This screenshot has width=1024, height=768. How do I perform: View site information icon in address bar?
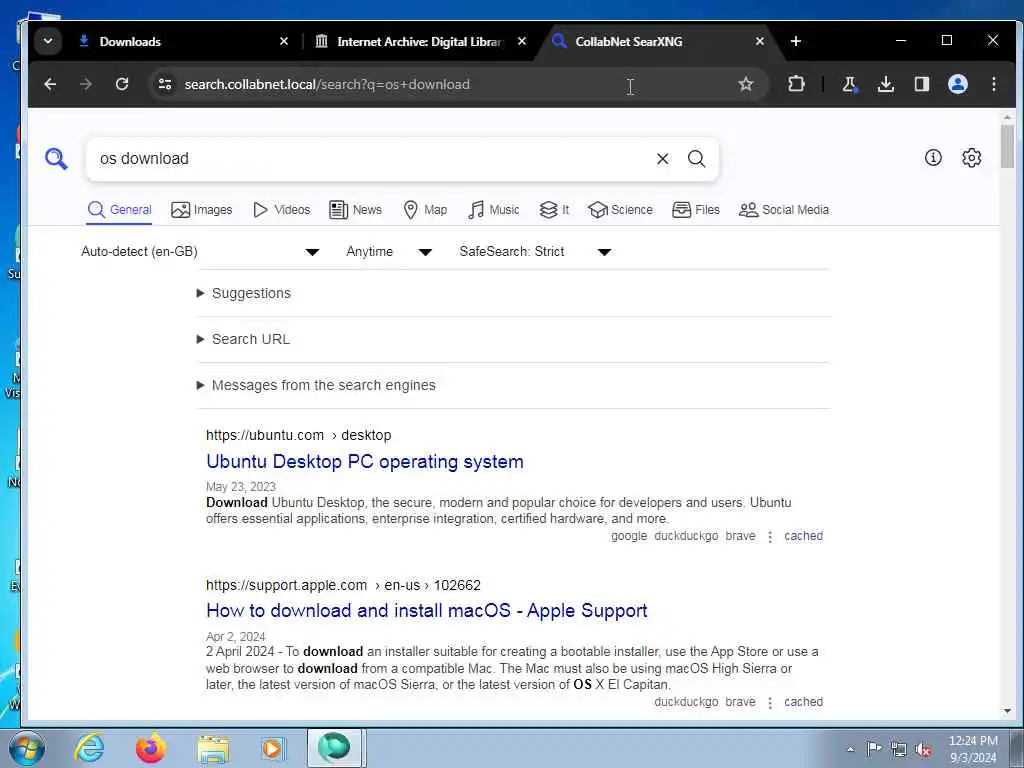click(165, 84)
